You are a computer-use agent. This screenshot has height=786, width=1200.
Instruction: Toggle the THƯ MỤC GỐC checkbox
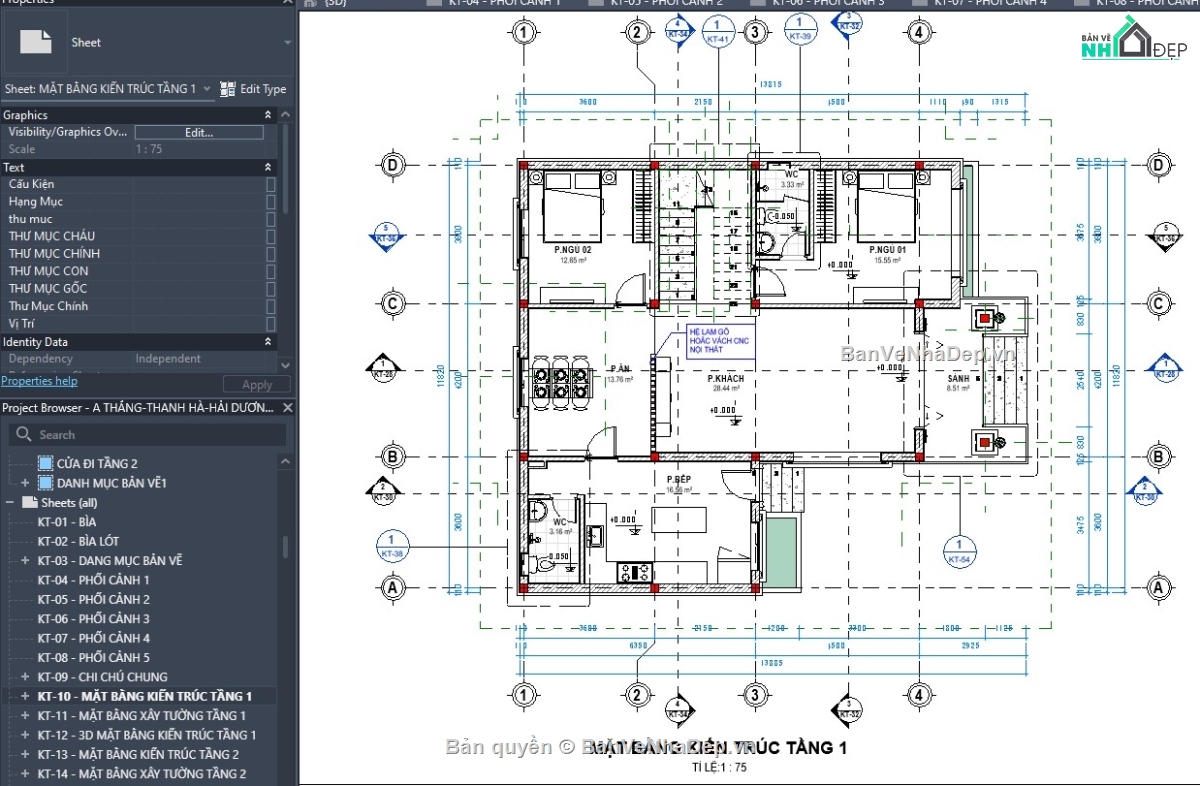271,289
